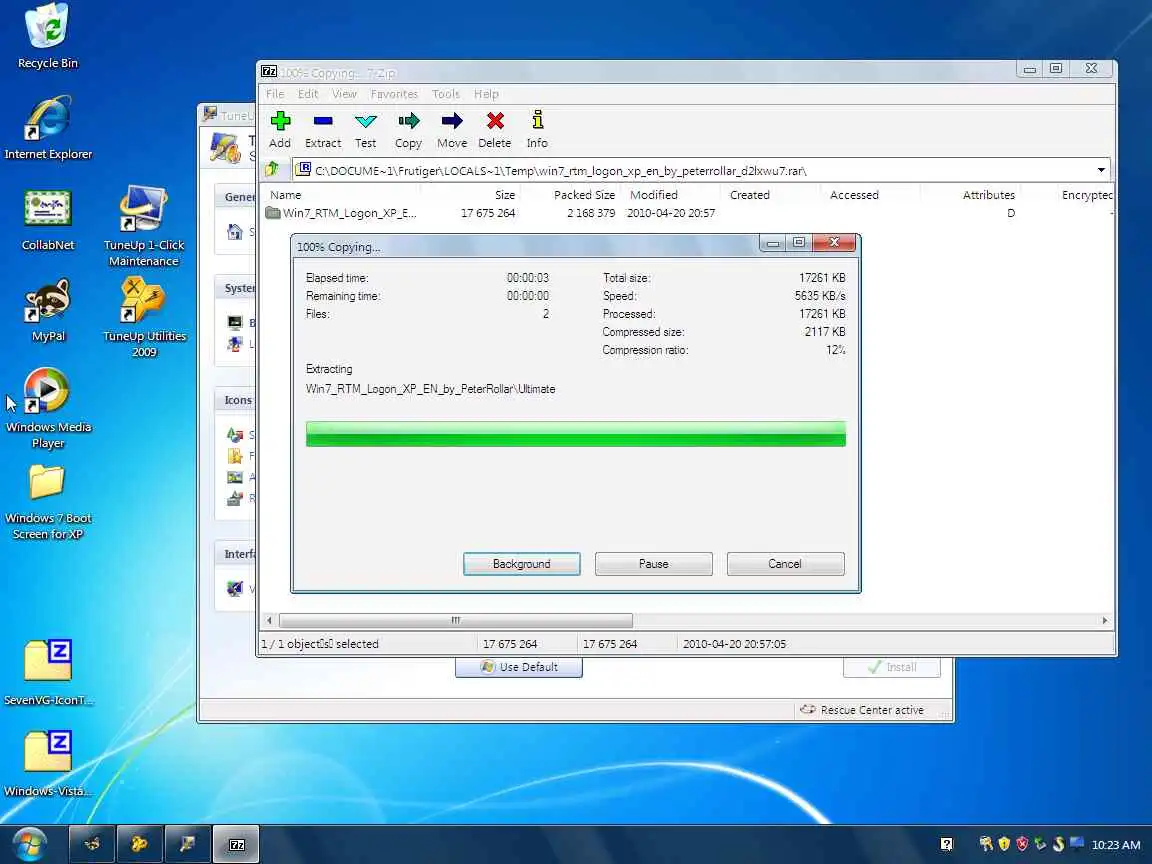Sort by the Accessed column header
The image size is (1152, 864).
(854, 195)
